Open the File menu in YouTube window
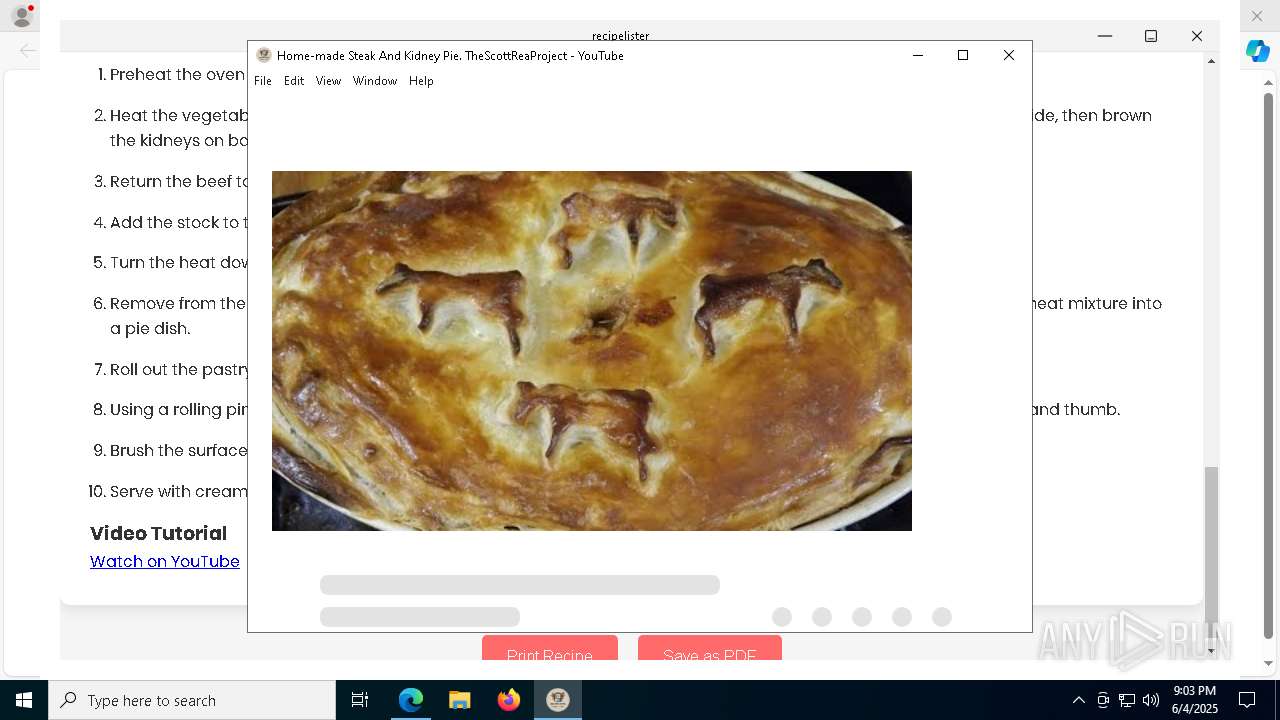Image resolution: width=1280 pixels, height=720 pixels. tap(262, 81)
